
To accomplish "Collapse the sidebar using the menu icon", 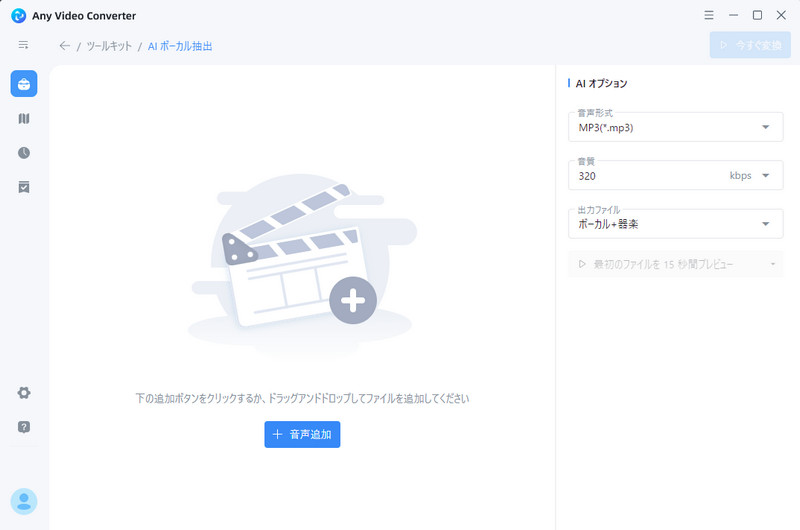I will 23,45.
